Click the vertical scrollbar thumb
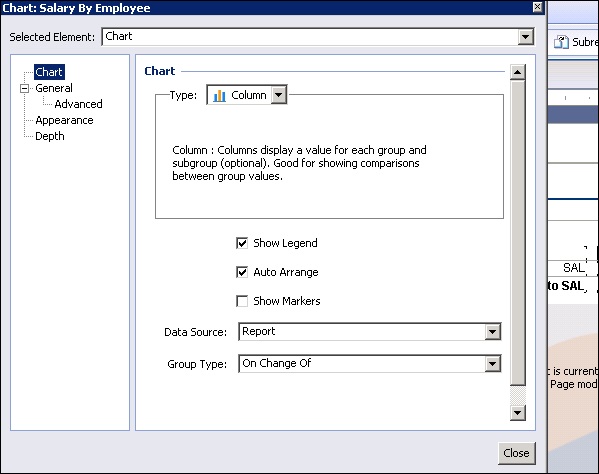The height and width of the screenshot is (474, 599). pos(518,233)
